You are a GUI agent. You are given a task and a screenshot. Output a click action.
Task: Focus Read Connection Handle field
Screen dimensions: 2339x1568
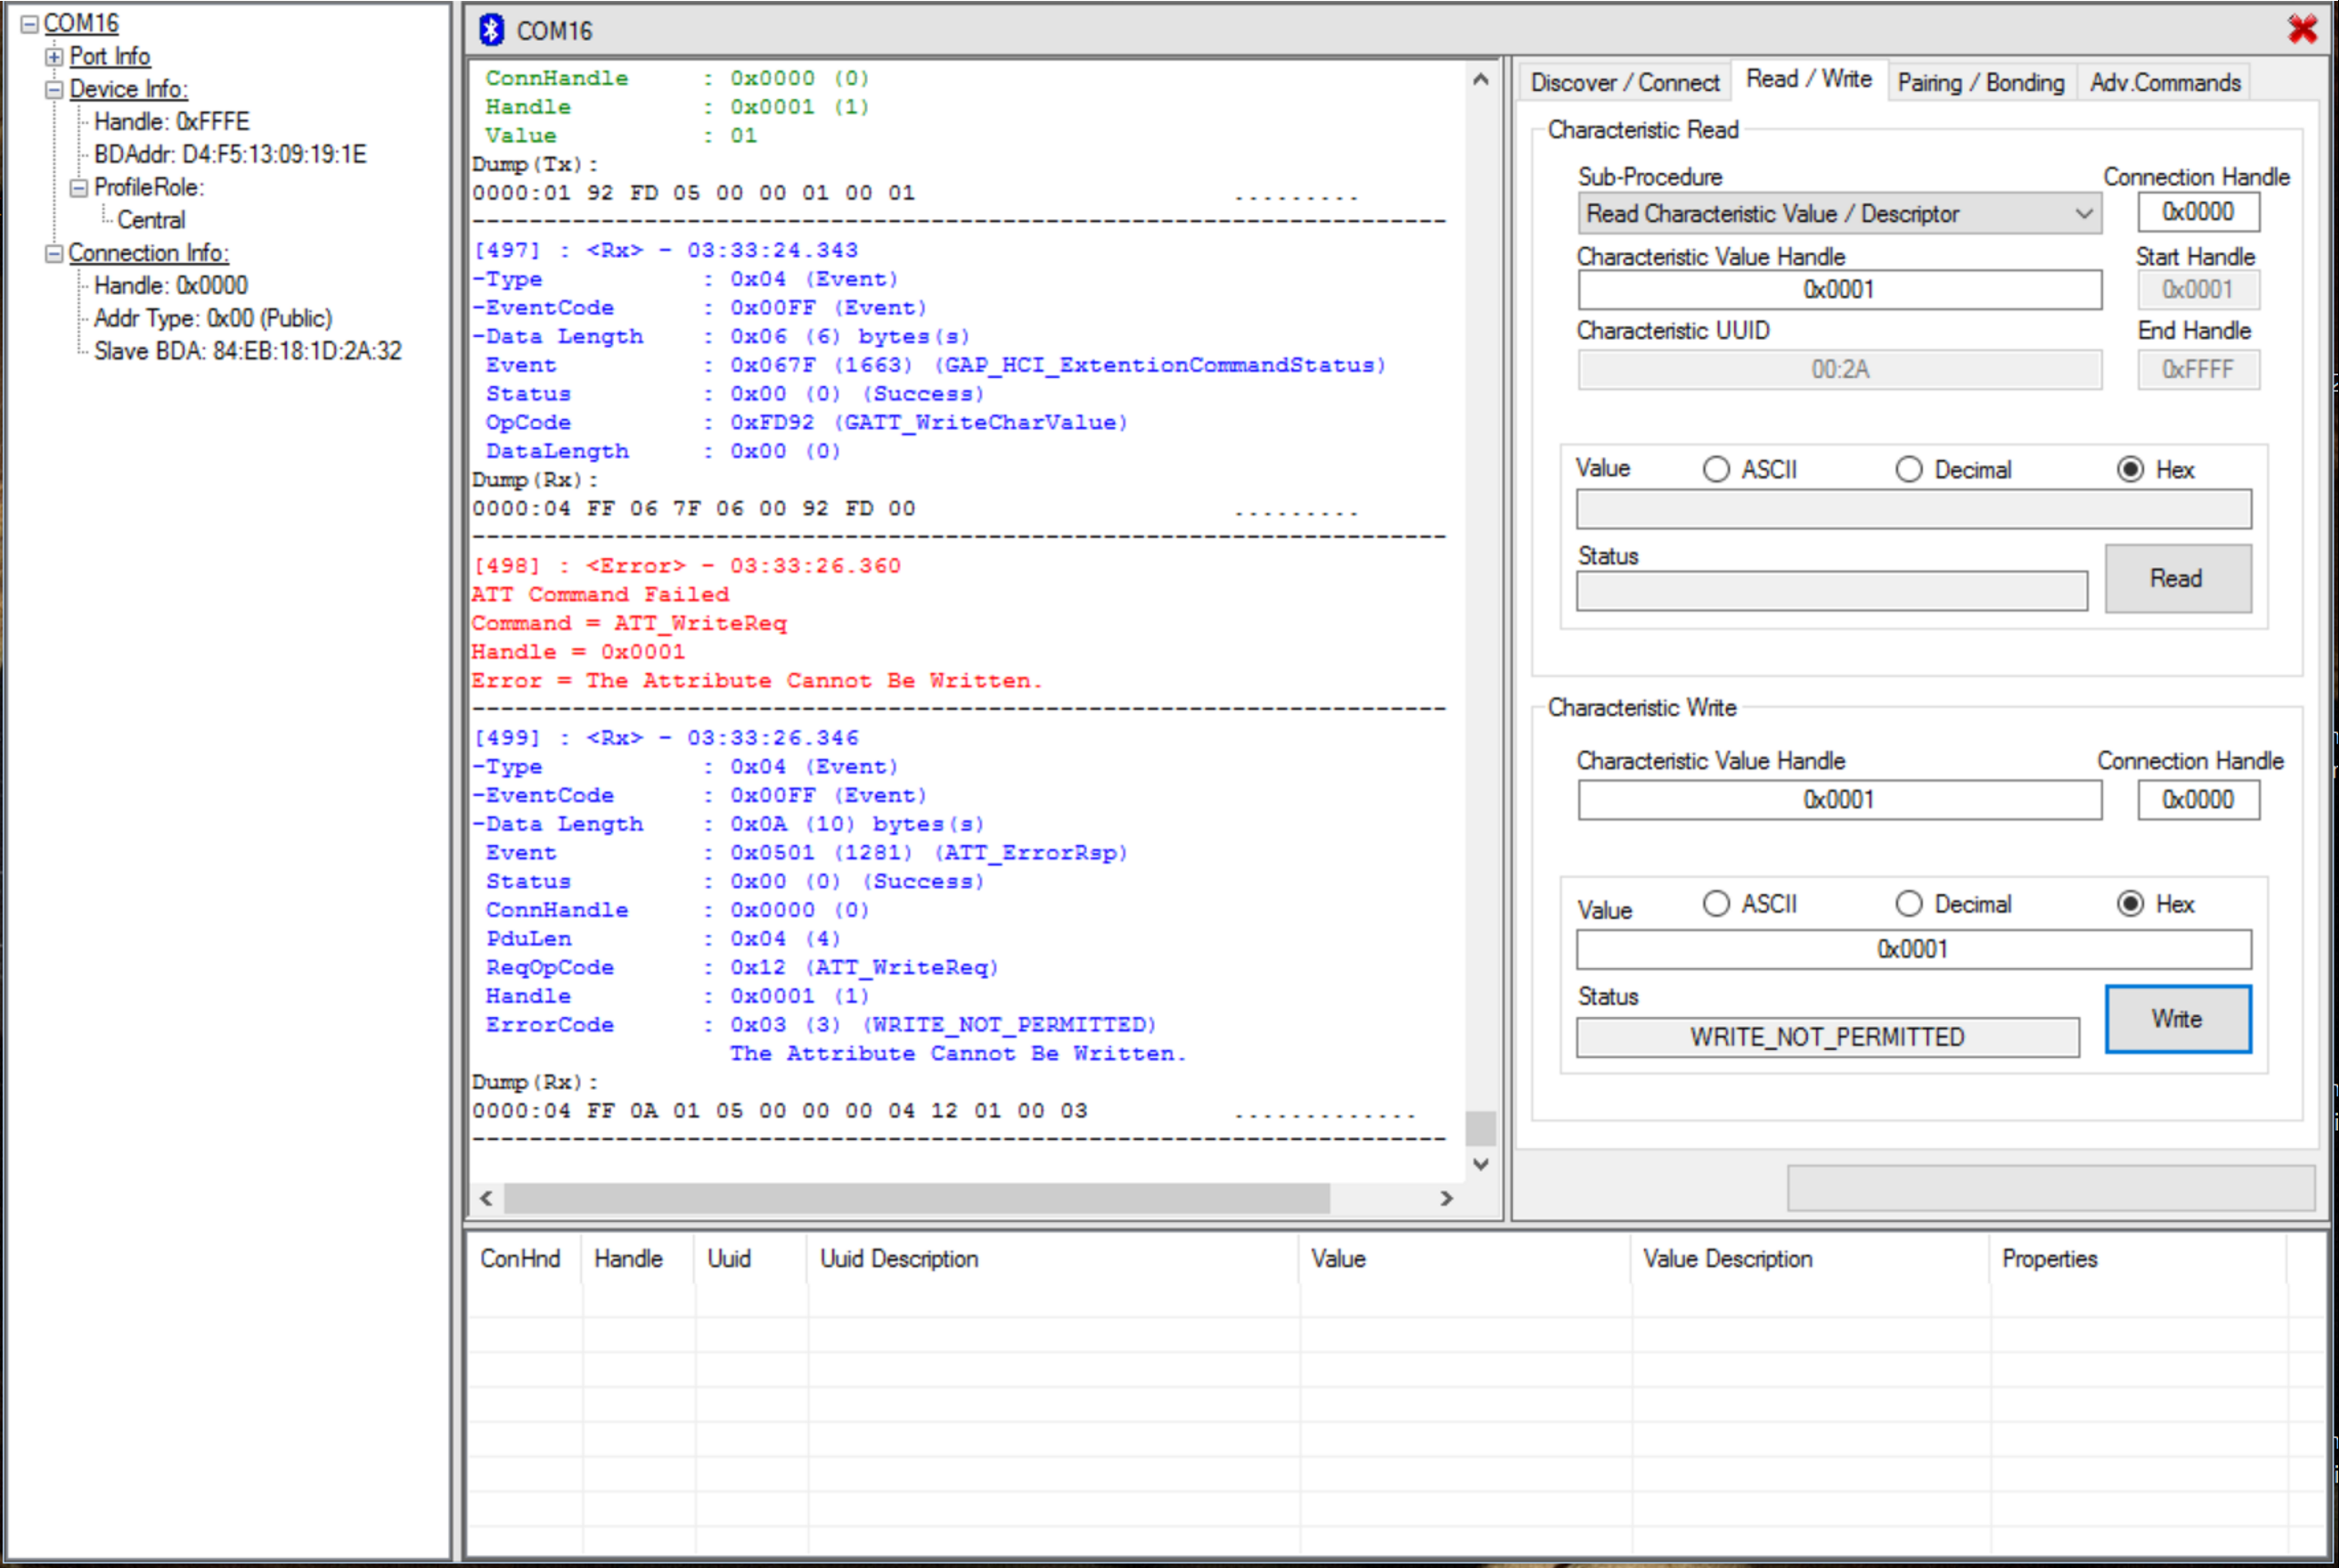2198,212
